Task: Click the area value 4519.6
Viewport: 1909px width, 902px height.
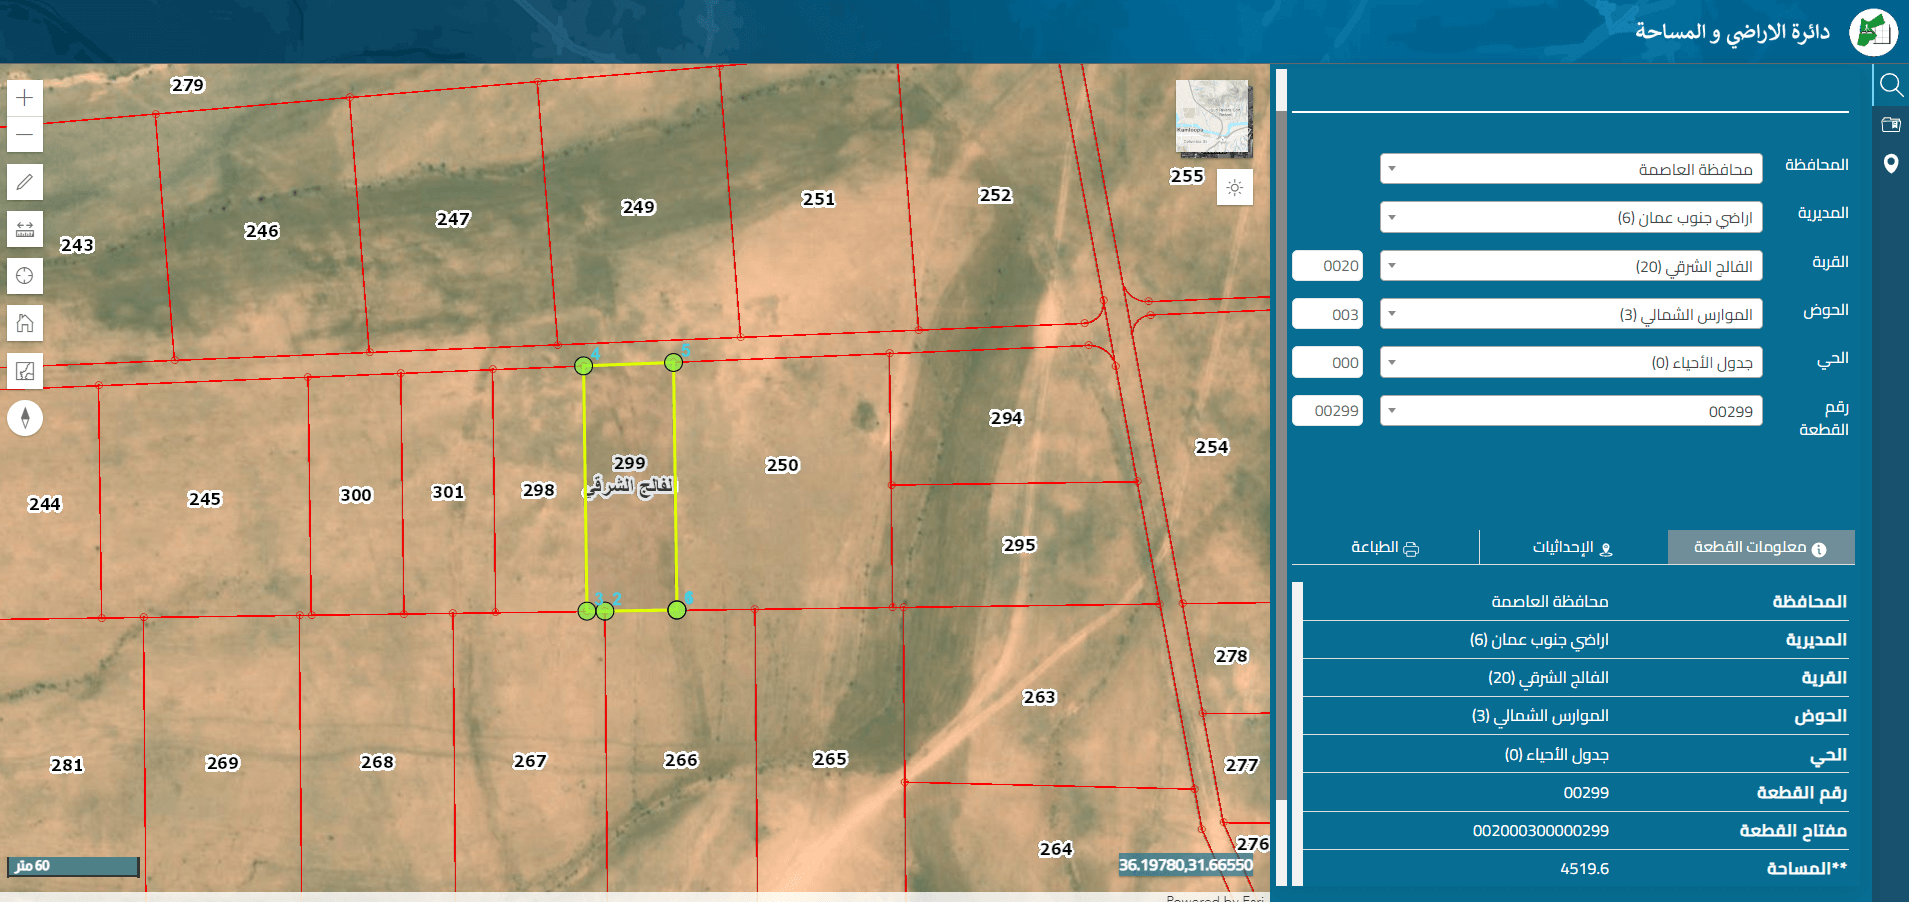Action: click(1584, 869)
